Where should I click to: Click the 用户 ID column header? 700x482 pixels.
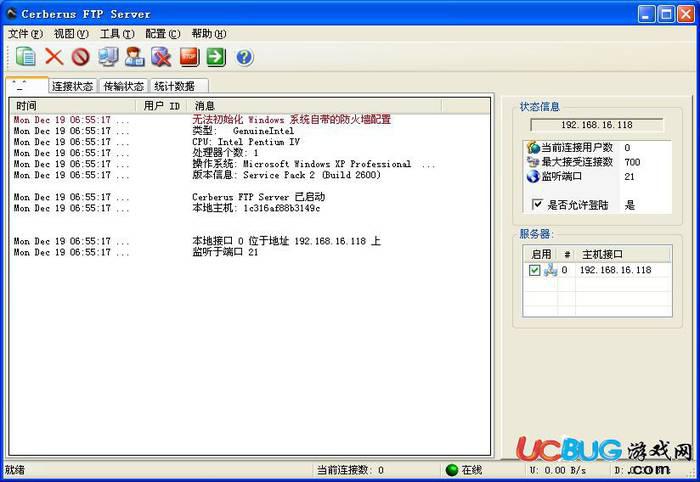pyautogui.click(x=161, y=106)
